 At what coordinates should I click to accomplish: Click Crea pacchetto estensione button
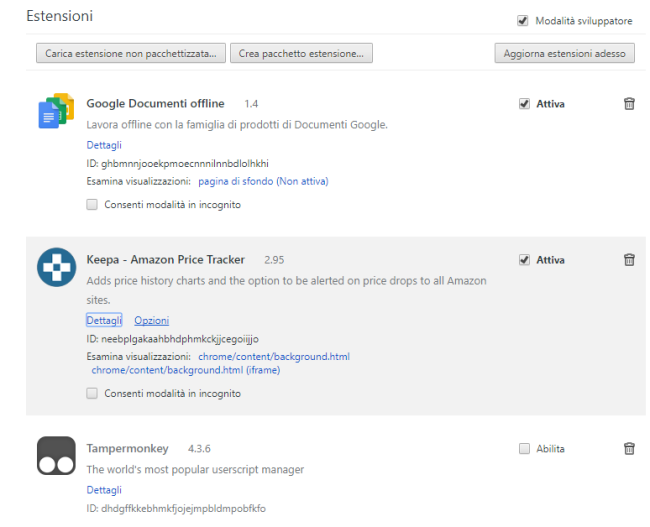coord(301,53)
